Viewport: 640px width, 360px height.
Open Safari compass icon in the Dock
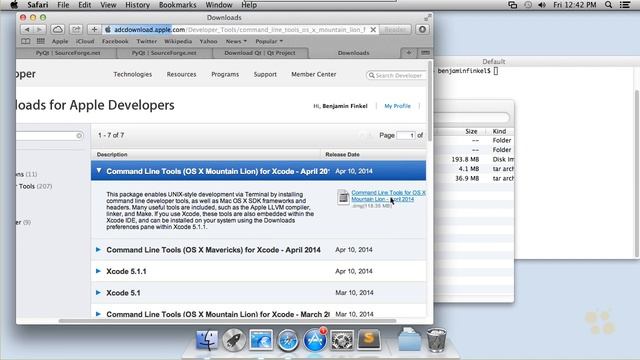[288, 340]
